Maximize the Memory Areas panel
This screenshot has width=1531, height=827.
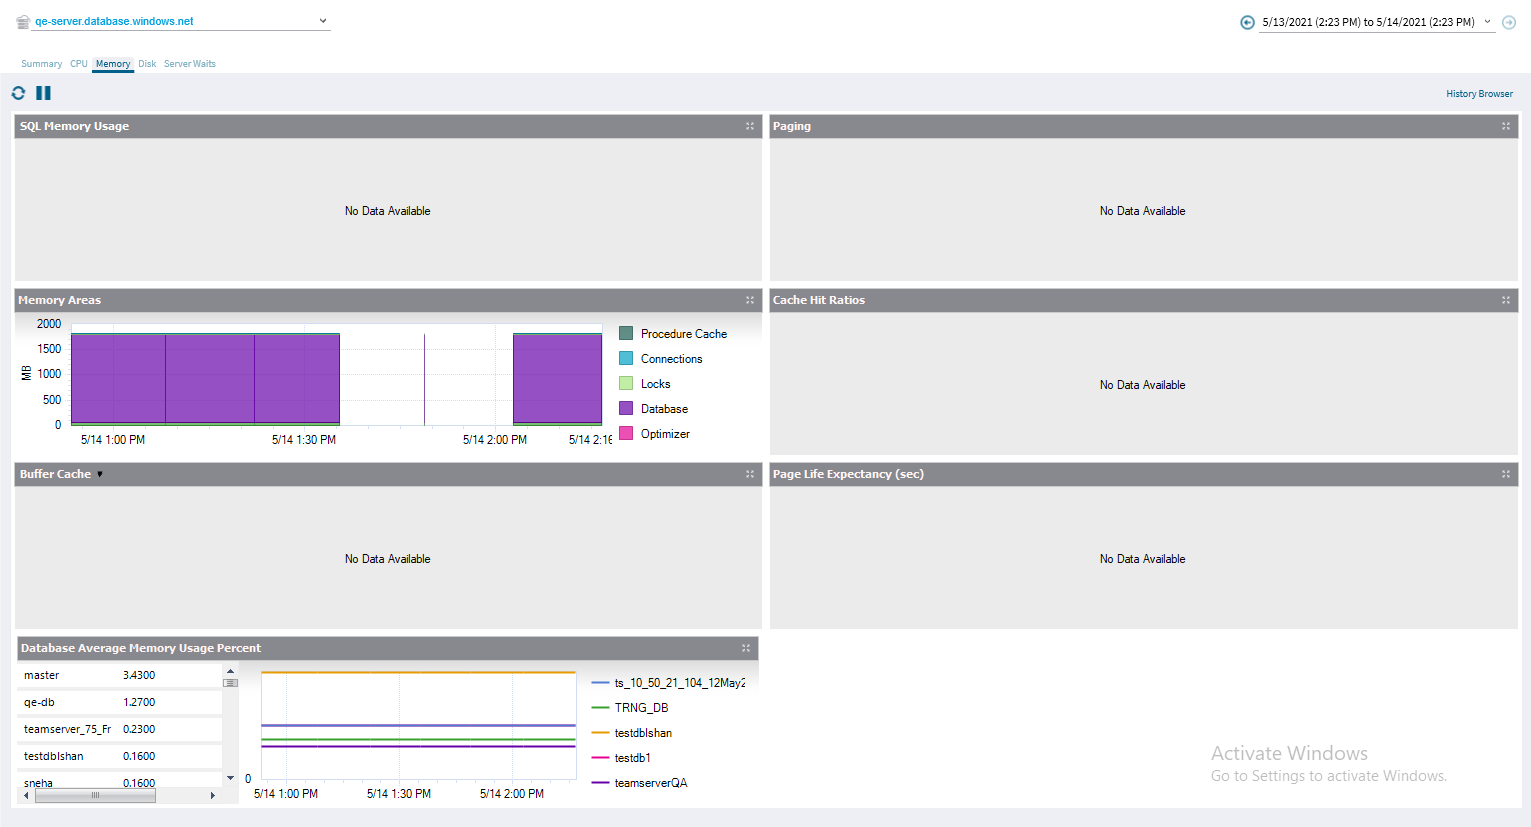coord(750,300)
